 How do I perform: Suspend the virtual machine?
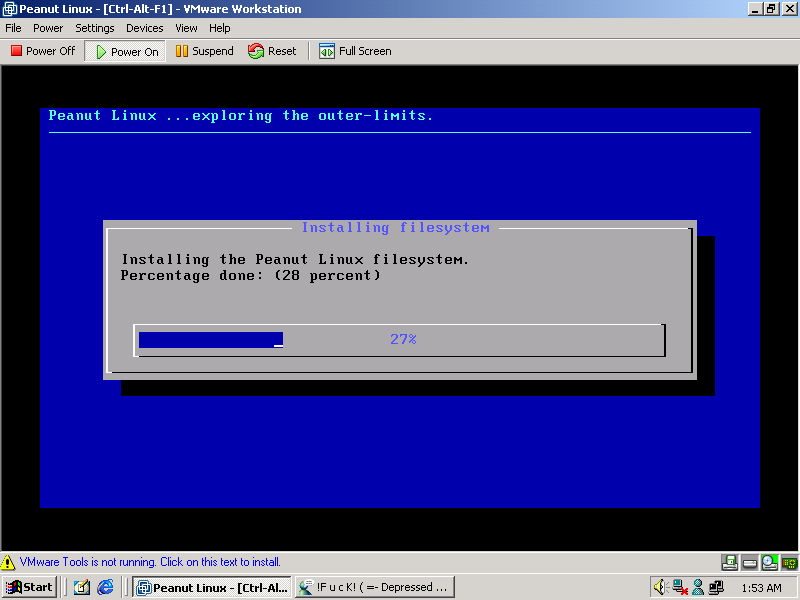pyautogui.click(x=204, y=51)
